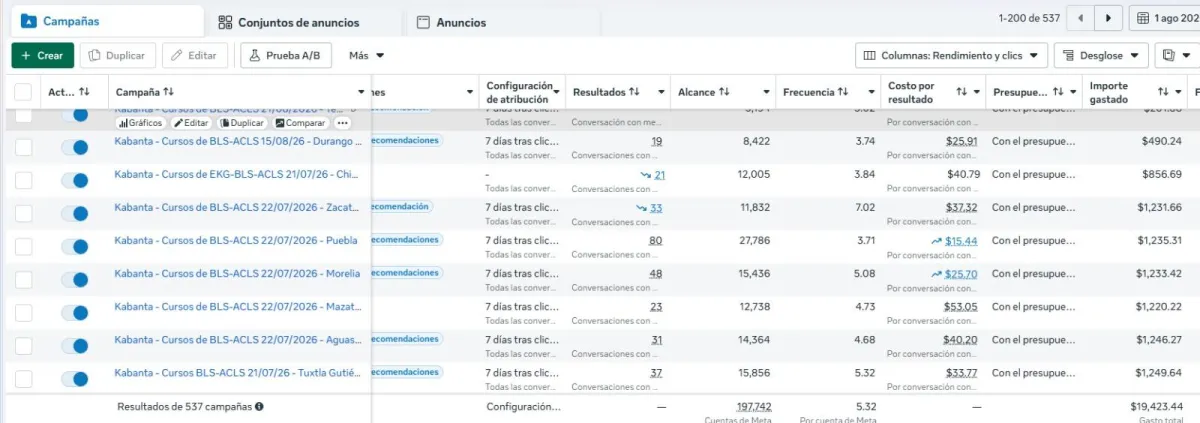Viewport: 1200px width, 423px height.
Task: Toggle the Tuxtla Gutié... campaign switch
Action: pyautogui.click(x=74, y=379)
